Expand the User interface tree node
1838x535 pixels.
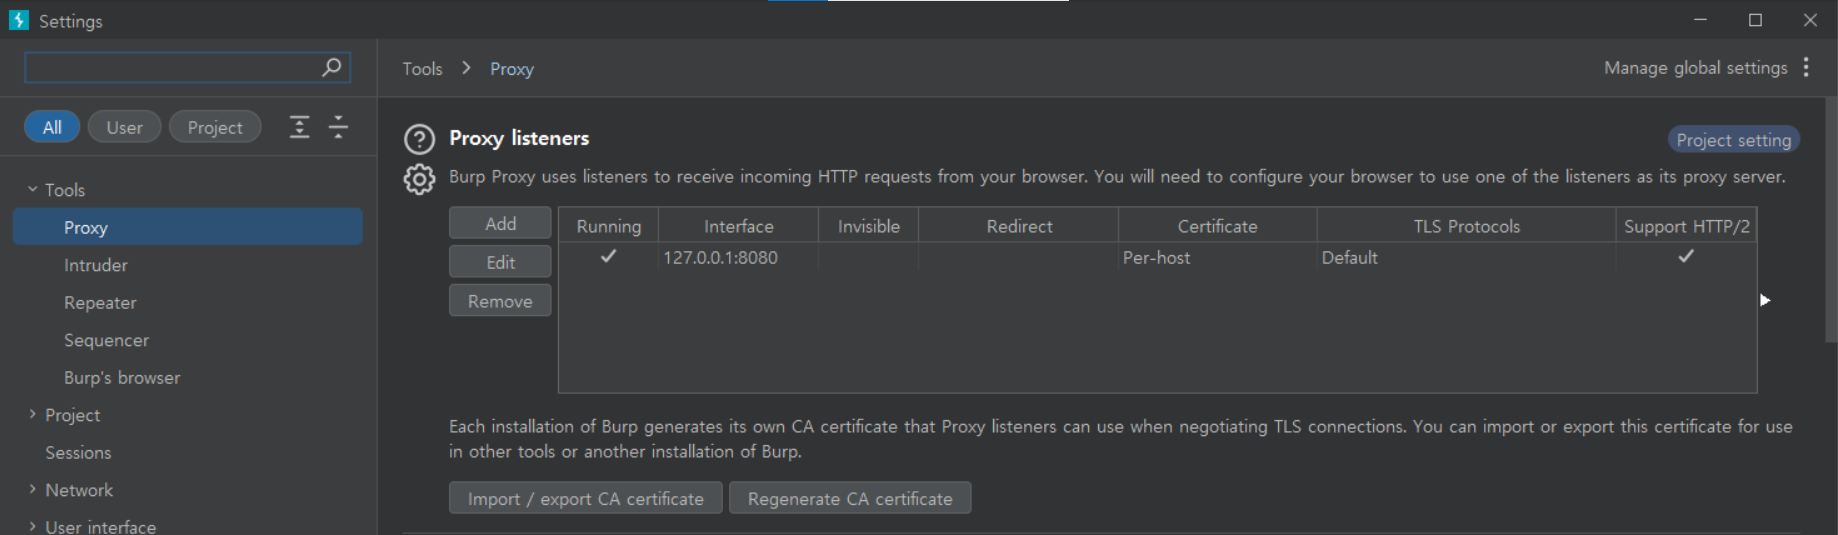tap(32, 526)
